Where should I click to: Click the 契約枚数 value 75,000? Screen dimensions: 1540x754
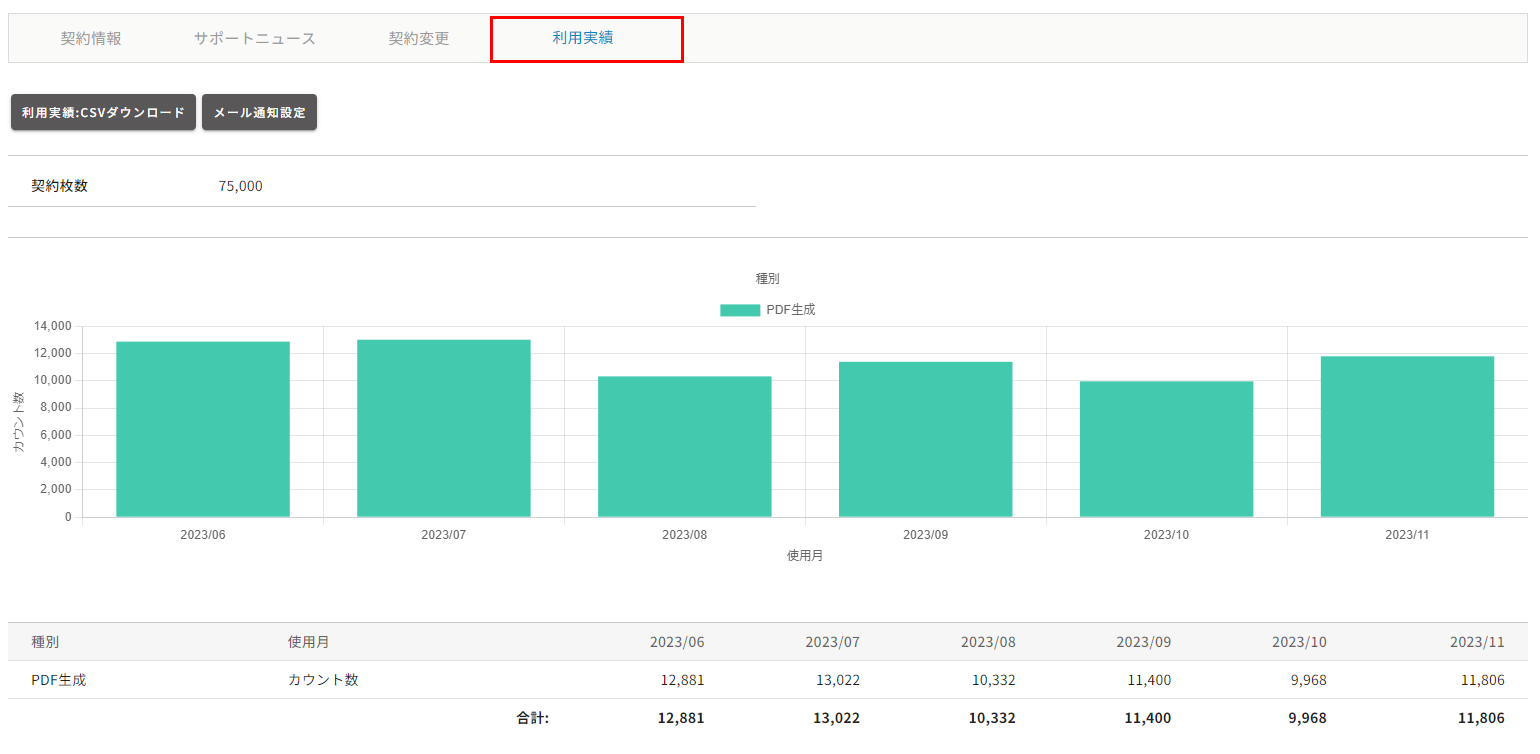point(240,186)
